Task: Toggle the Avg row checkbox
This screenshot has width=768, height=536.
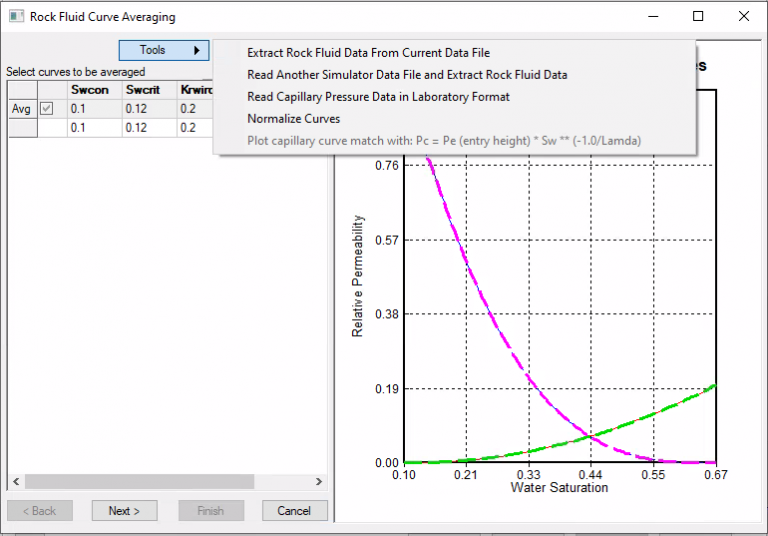Action: pos(46,109)
